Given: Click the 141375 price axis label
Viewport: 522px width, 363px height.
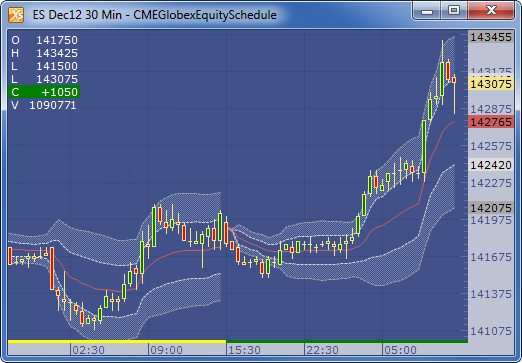Looking at the screenshot, I should [491, 294].
